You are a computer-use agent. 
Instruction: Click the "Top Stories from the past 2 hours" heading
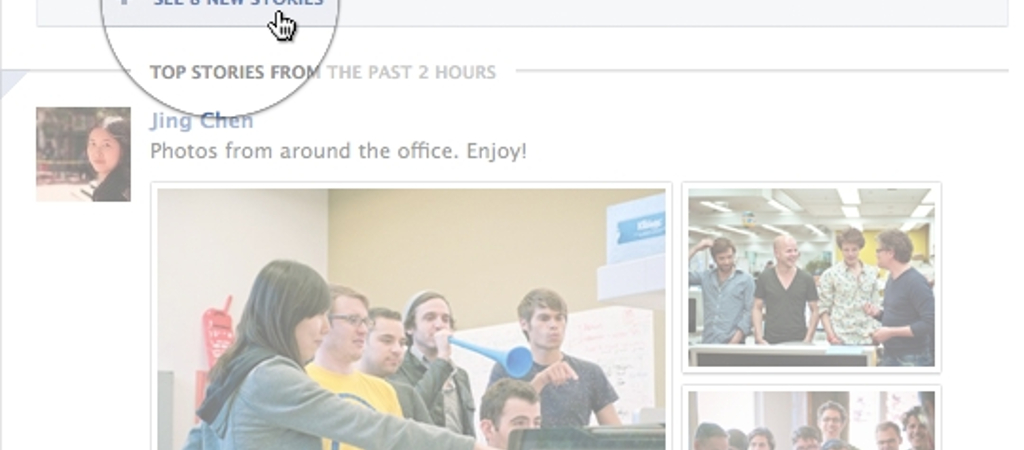pyautogui.click(x=323, y=72)
